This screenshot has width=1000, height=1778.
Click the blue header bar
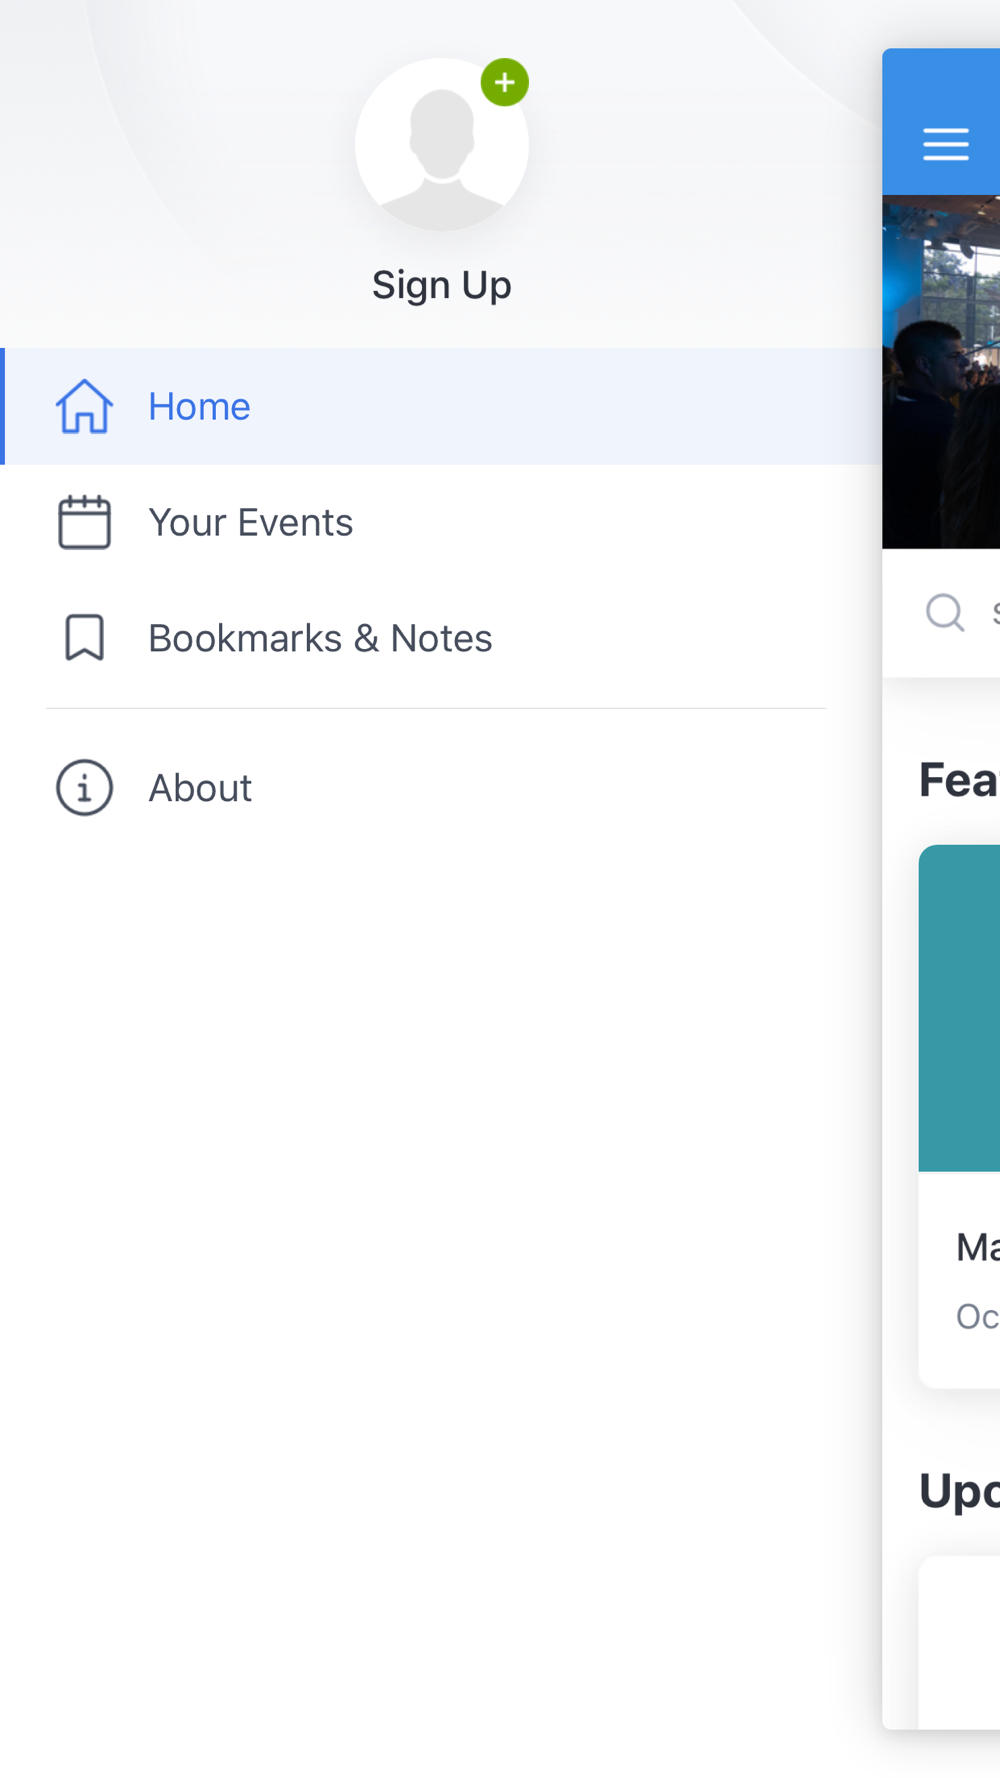[941, 121]
